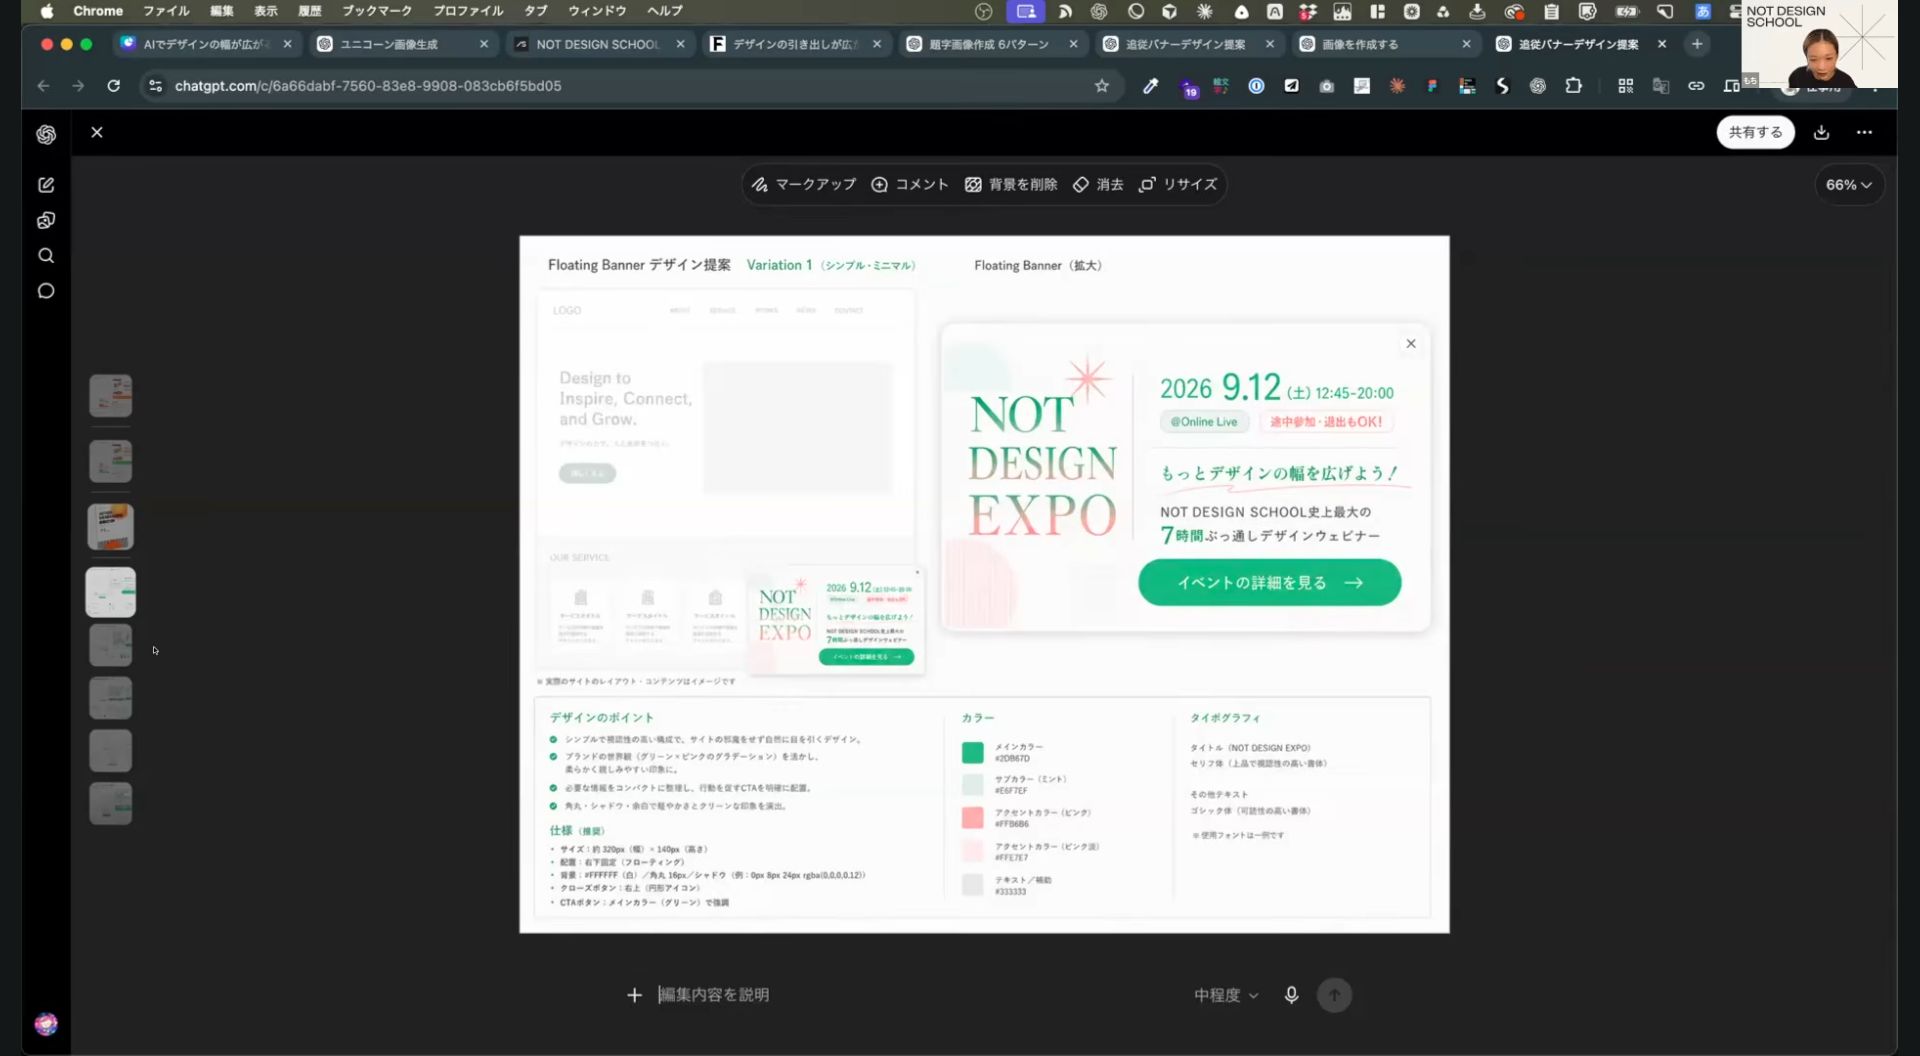The width and height of the screenshot is (1920, 1056).
Task: Click the microphone icon for voice input
Action: (x=1291, y=995)
